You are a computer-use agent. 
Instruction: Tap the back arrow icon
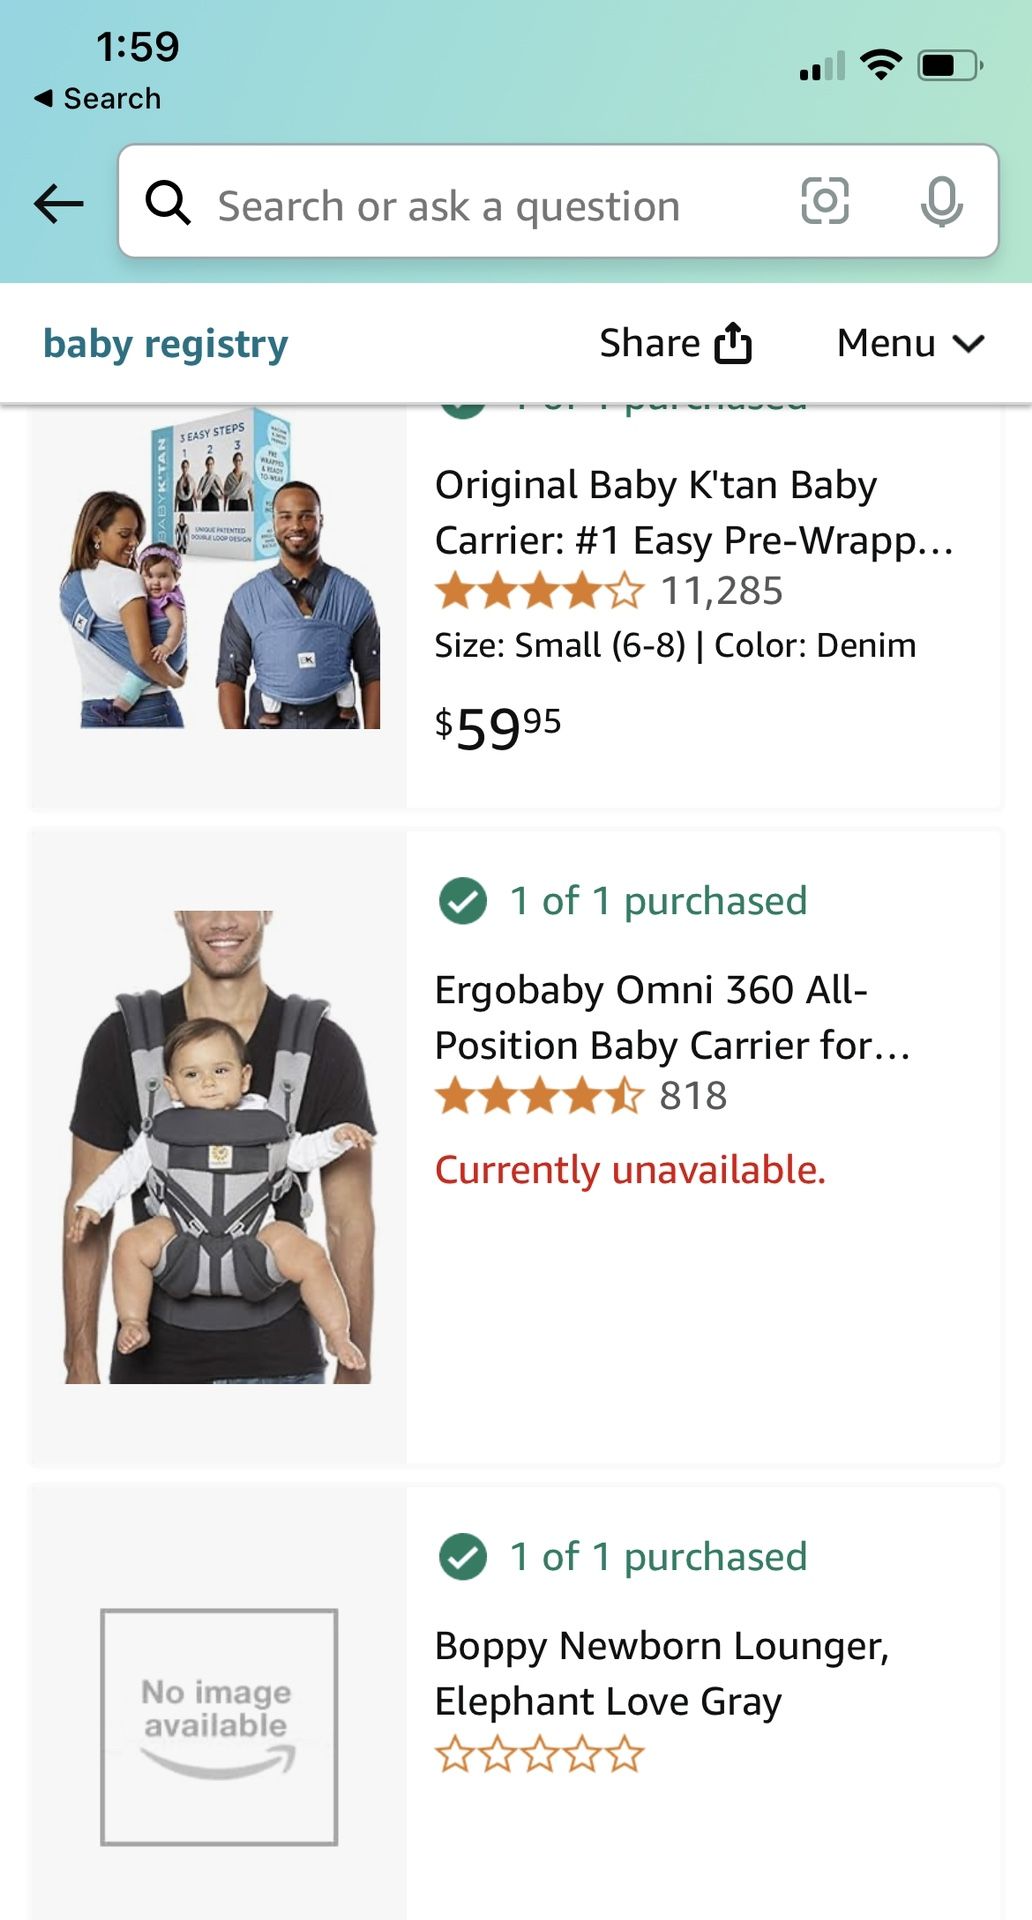coord(58,204)
